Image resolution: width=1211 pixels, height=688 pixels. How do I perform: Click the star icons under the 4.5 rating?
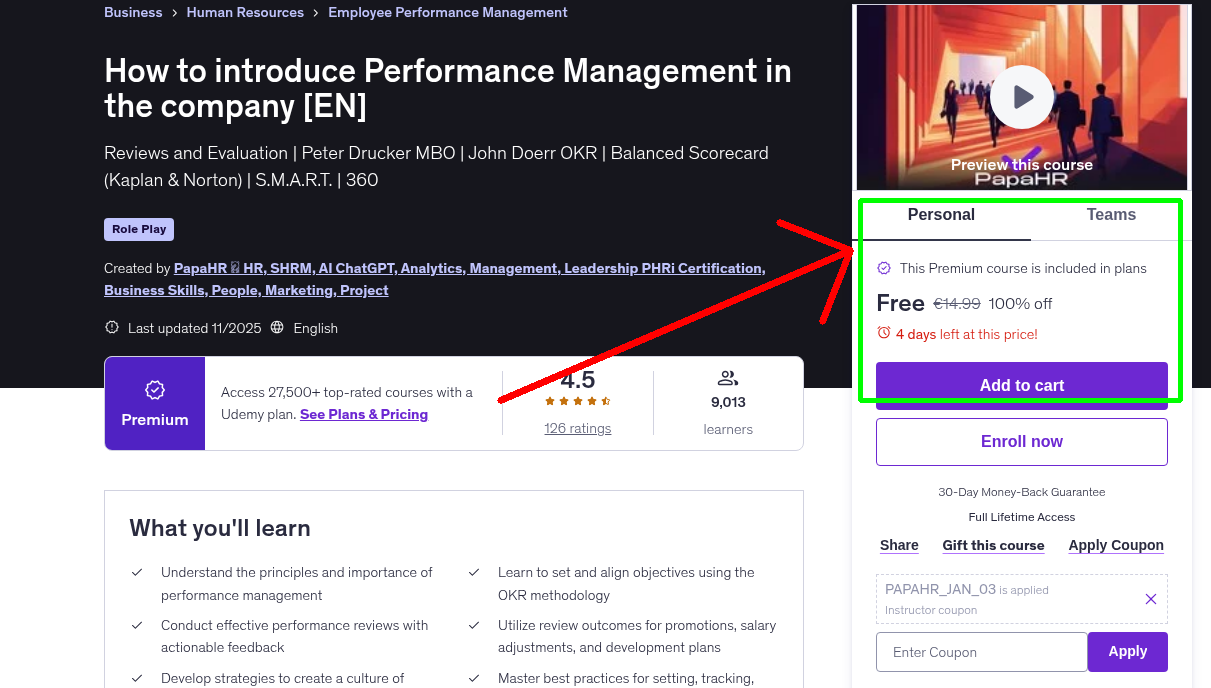coord(576,399)
